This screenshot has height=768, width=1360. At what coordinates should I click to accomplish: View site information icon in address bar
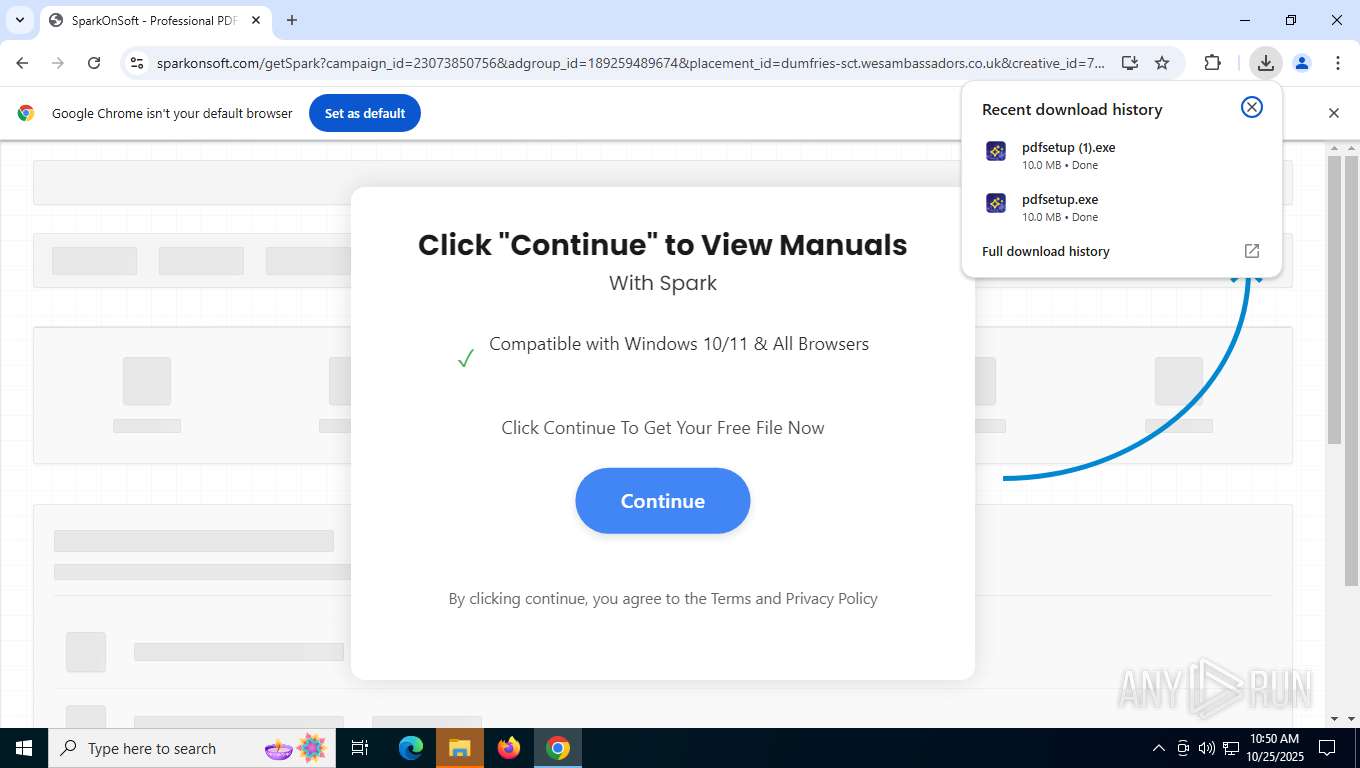(x=137, y=63)
